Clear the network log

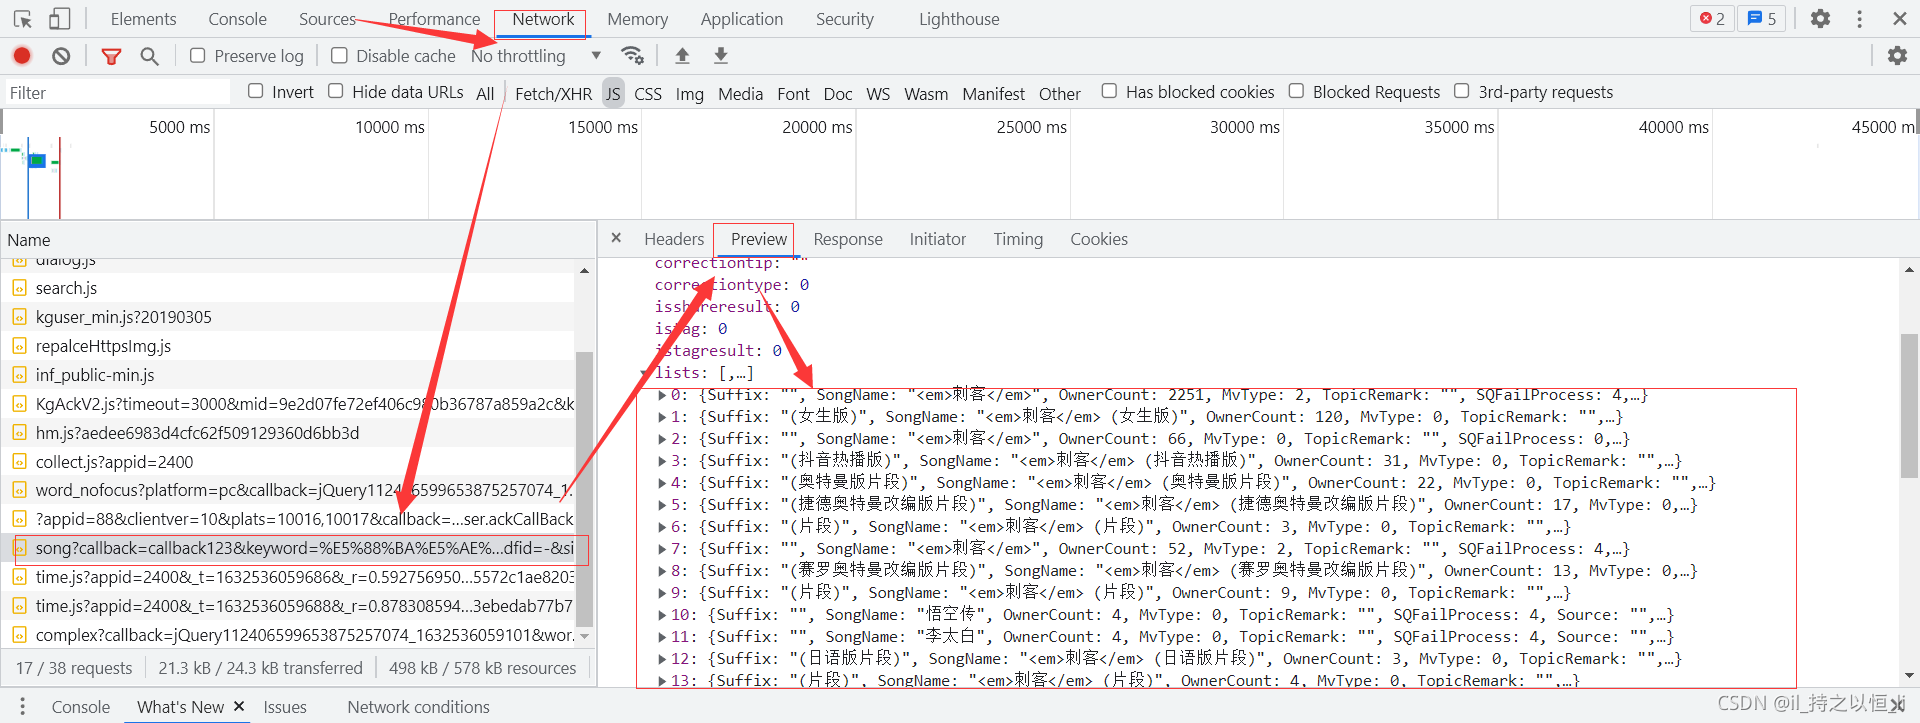click(61, 56)
